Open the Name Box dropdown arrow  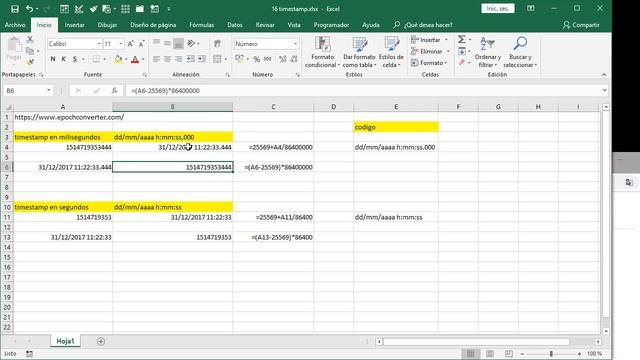tap(49, 91)
